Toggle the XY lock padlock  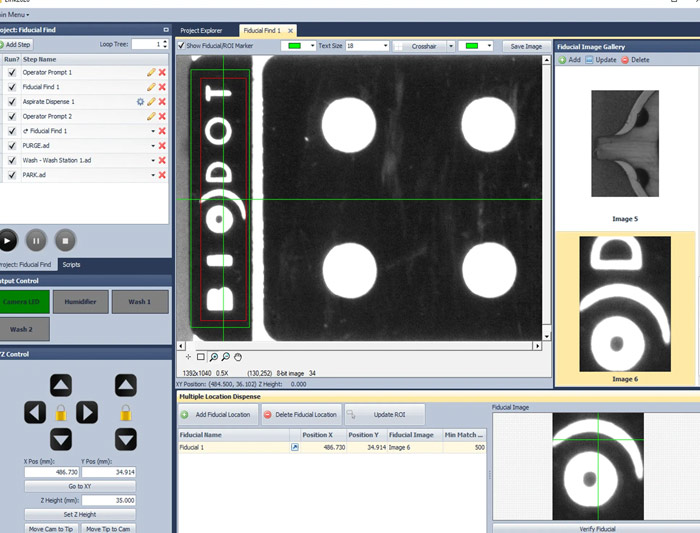(x=61, y=412)
